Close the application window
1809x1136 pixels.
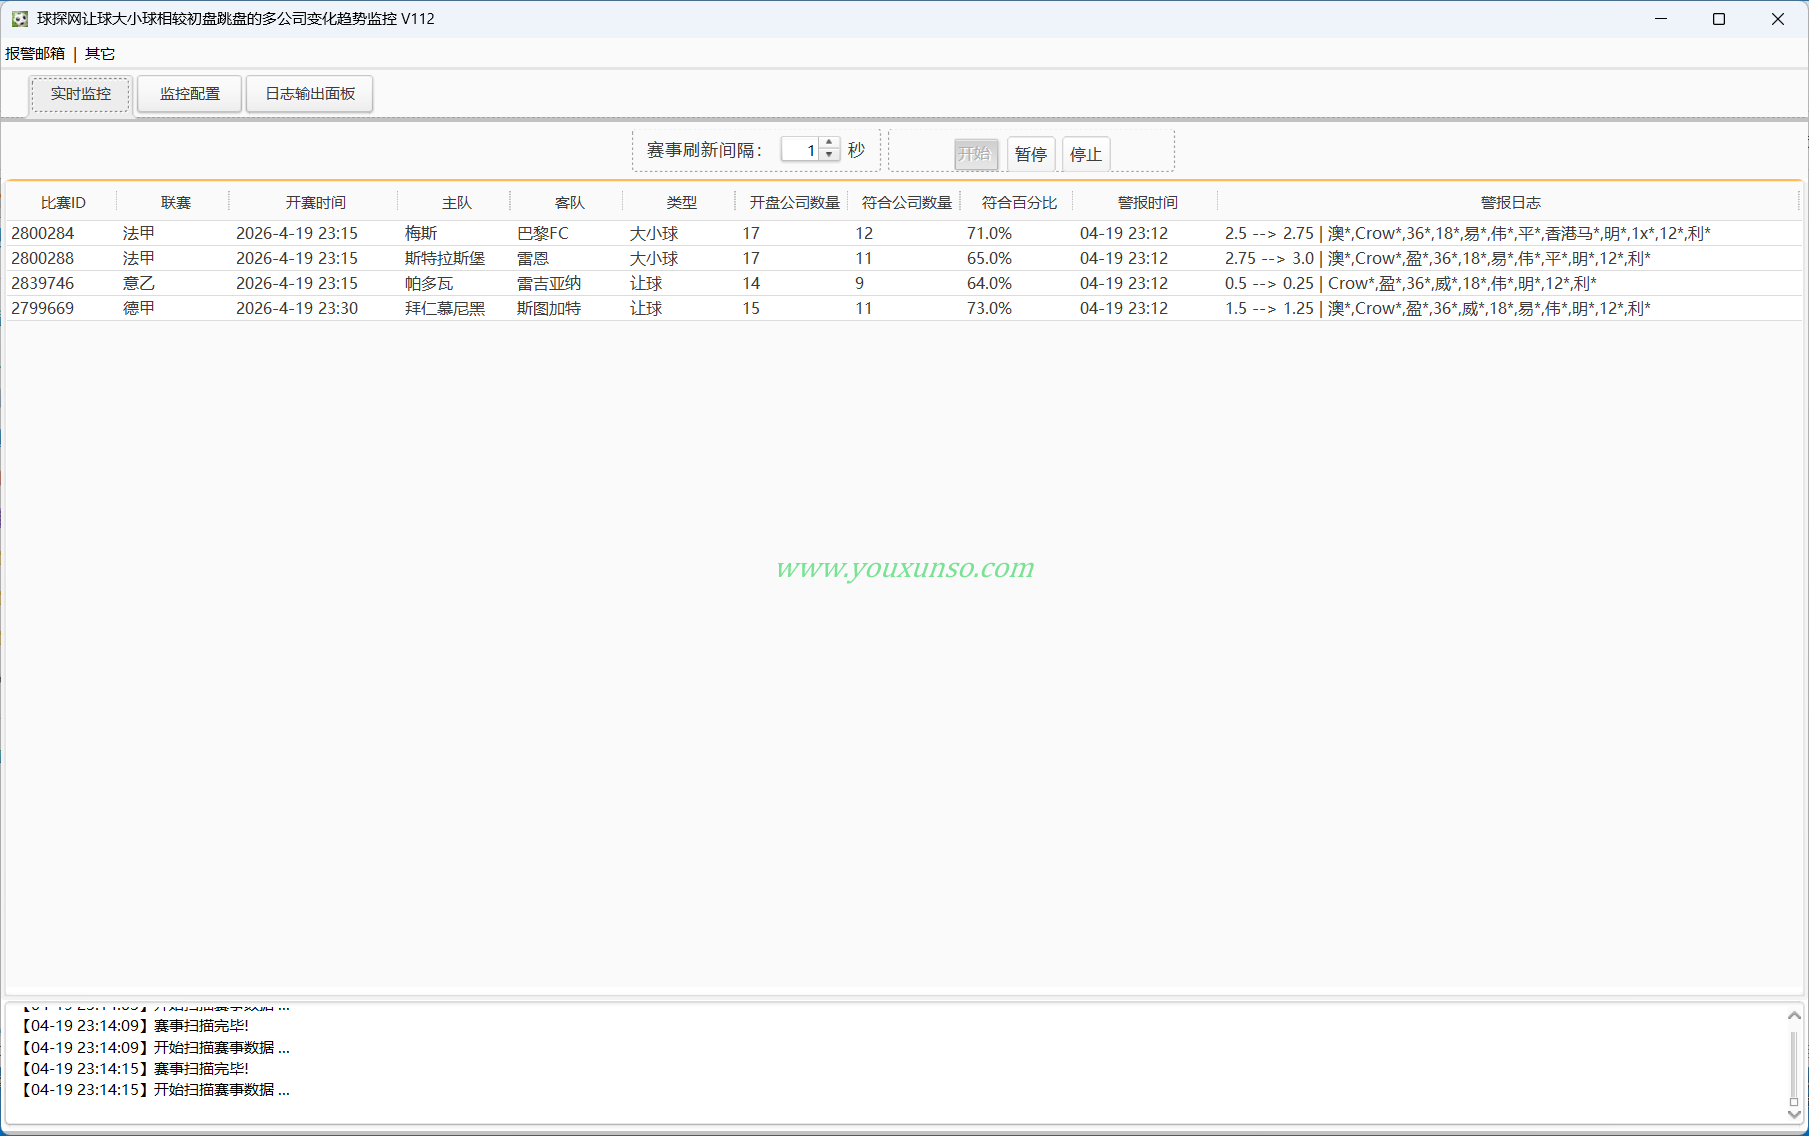pos(1778,19)
